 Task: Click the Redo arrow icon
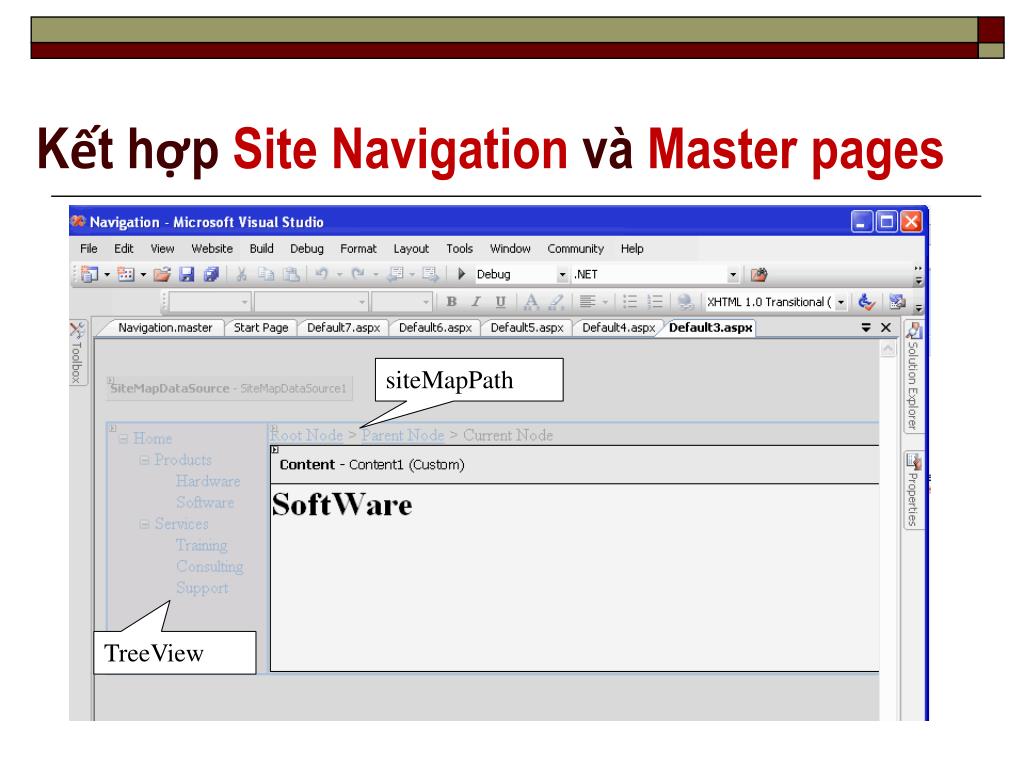(x=357, y=274)
